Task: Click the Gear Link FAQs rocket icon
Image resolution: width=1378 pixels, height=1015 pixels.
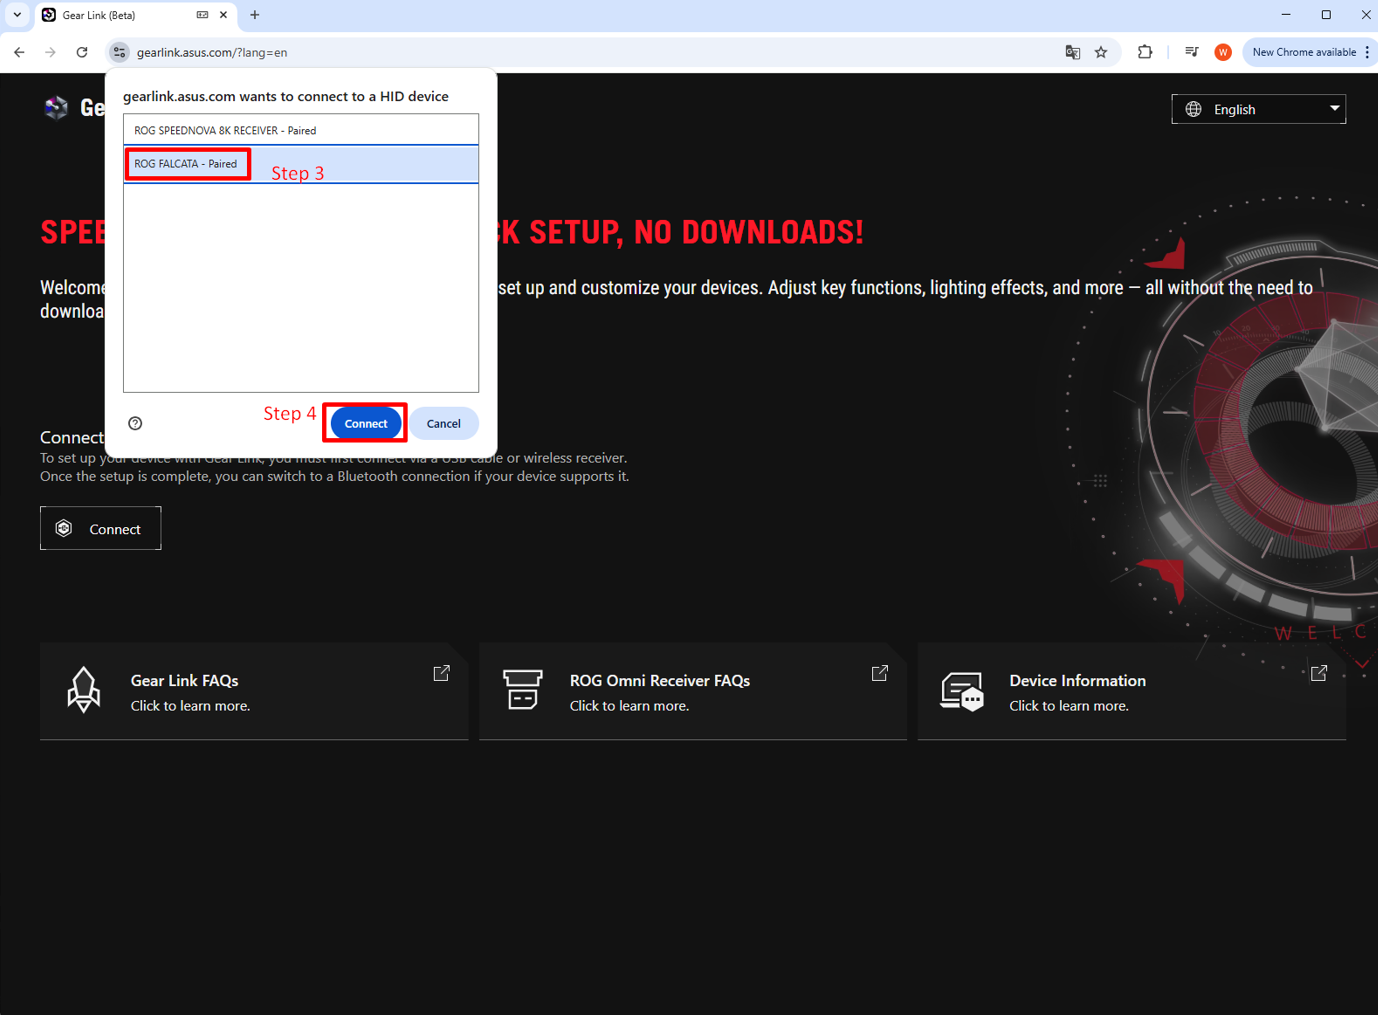Action: 83,690
